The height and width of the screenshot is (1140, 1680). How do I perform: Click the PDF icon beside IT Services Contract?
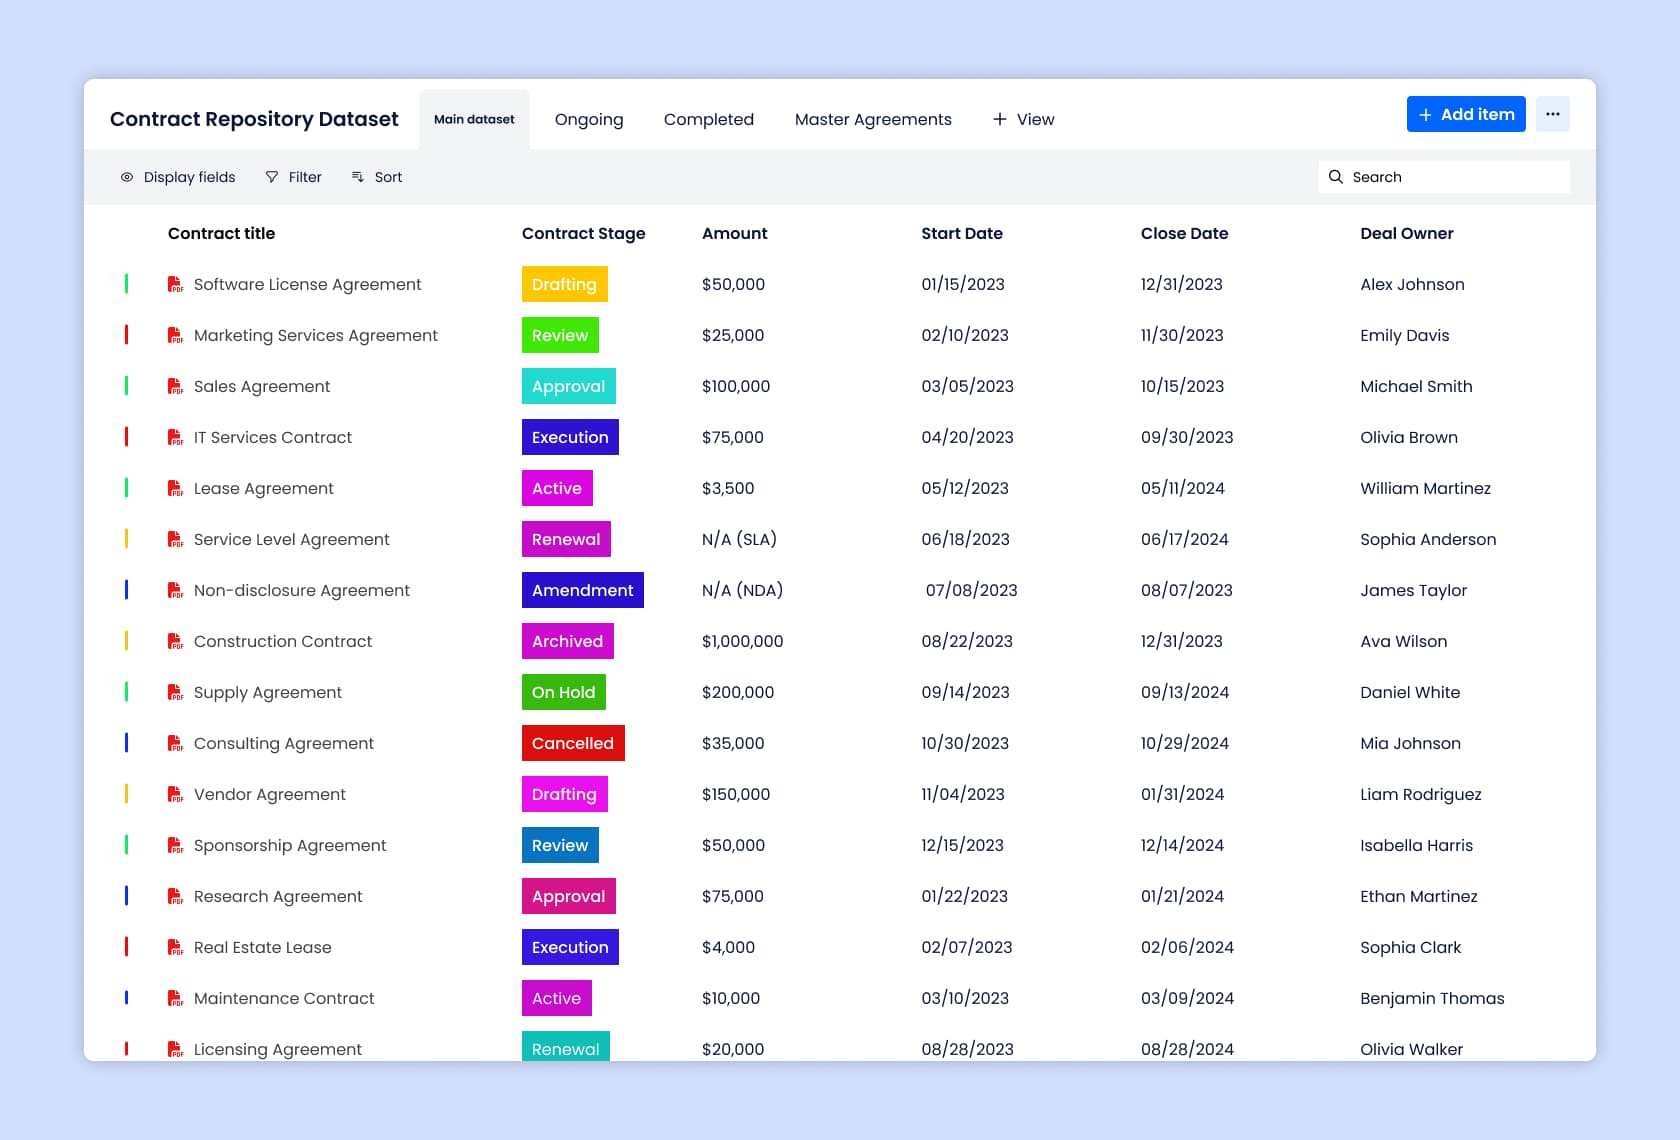point(175,437)
